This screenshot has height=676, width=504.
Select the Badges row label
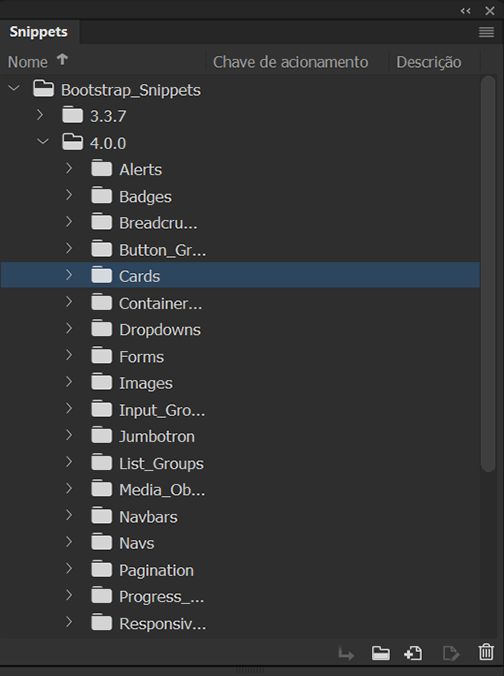point(145,197)
